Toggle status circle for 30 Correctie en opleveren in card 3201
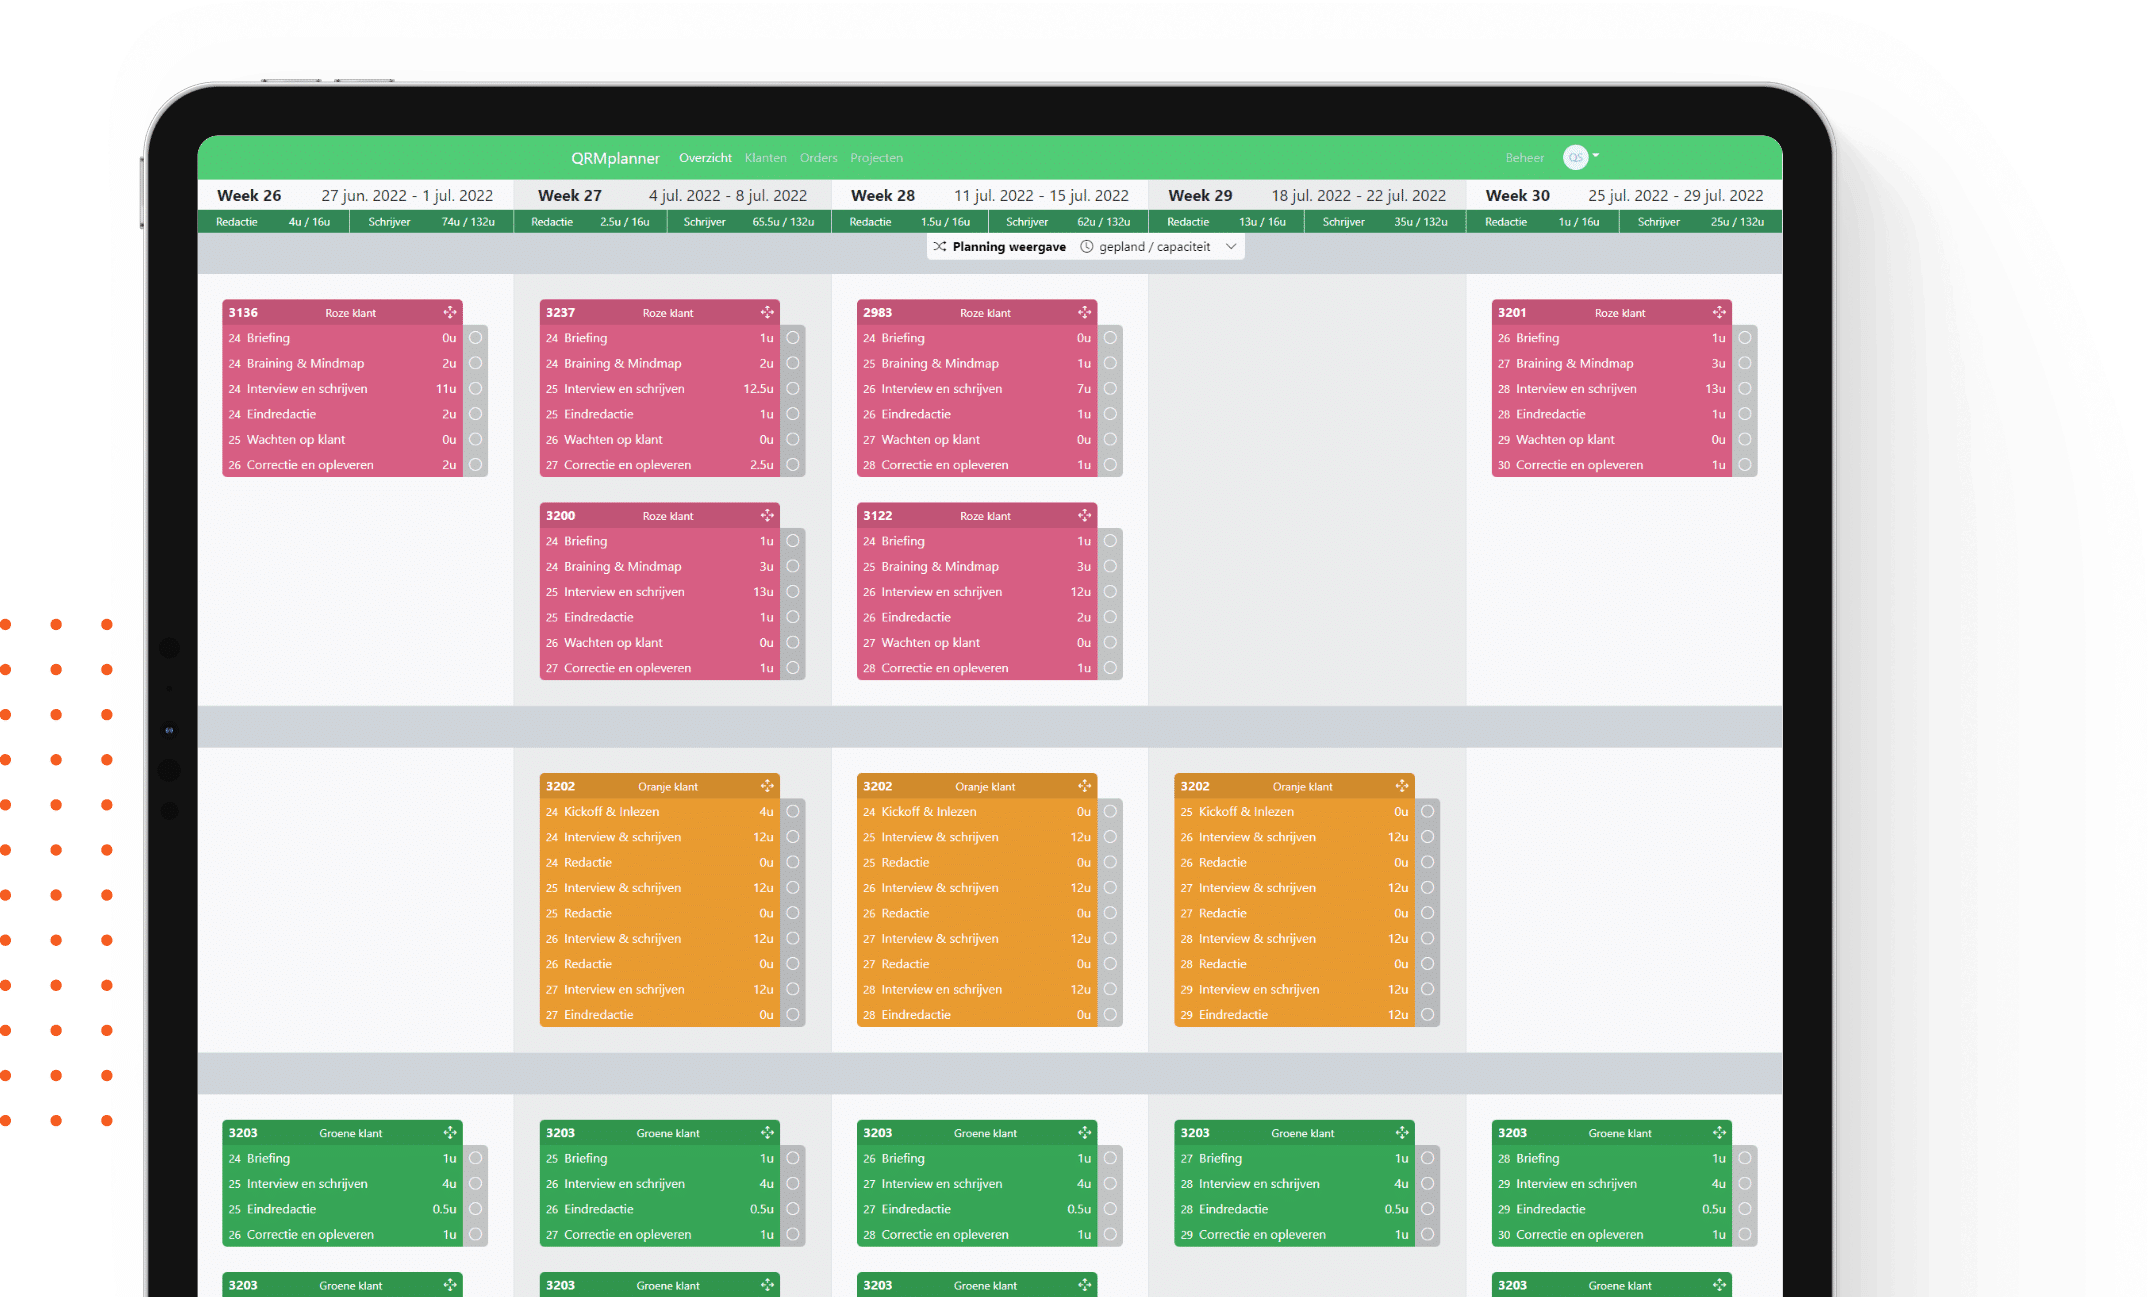The width and height of the screenshot is (2148, 1297). coord(1745,465)
